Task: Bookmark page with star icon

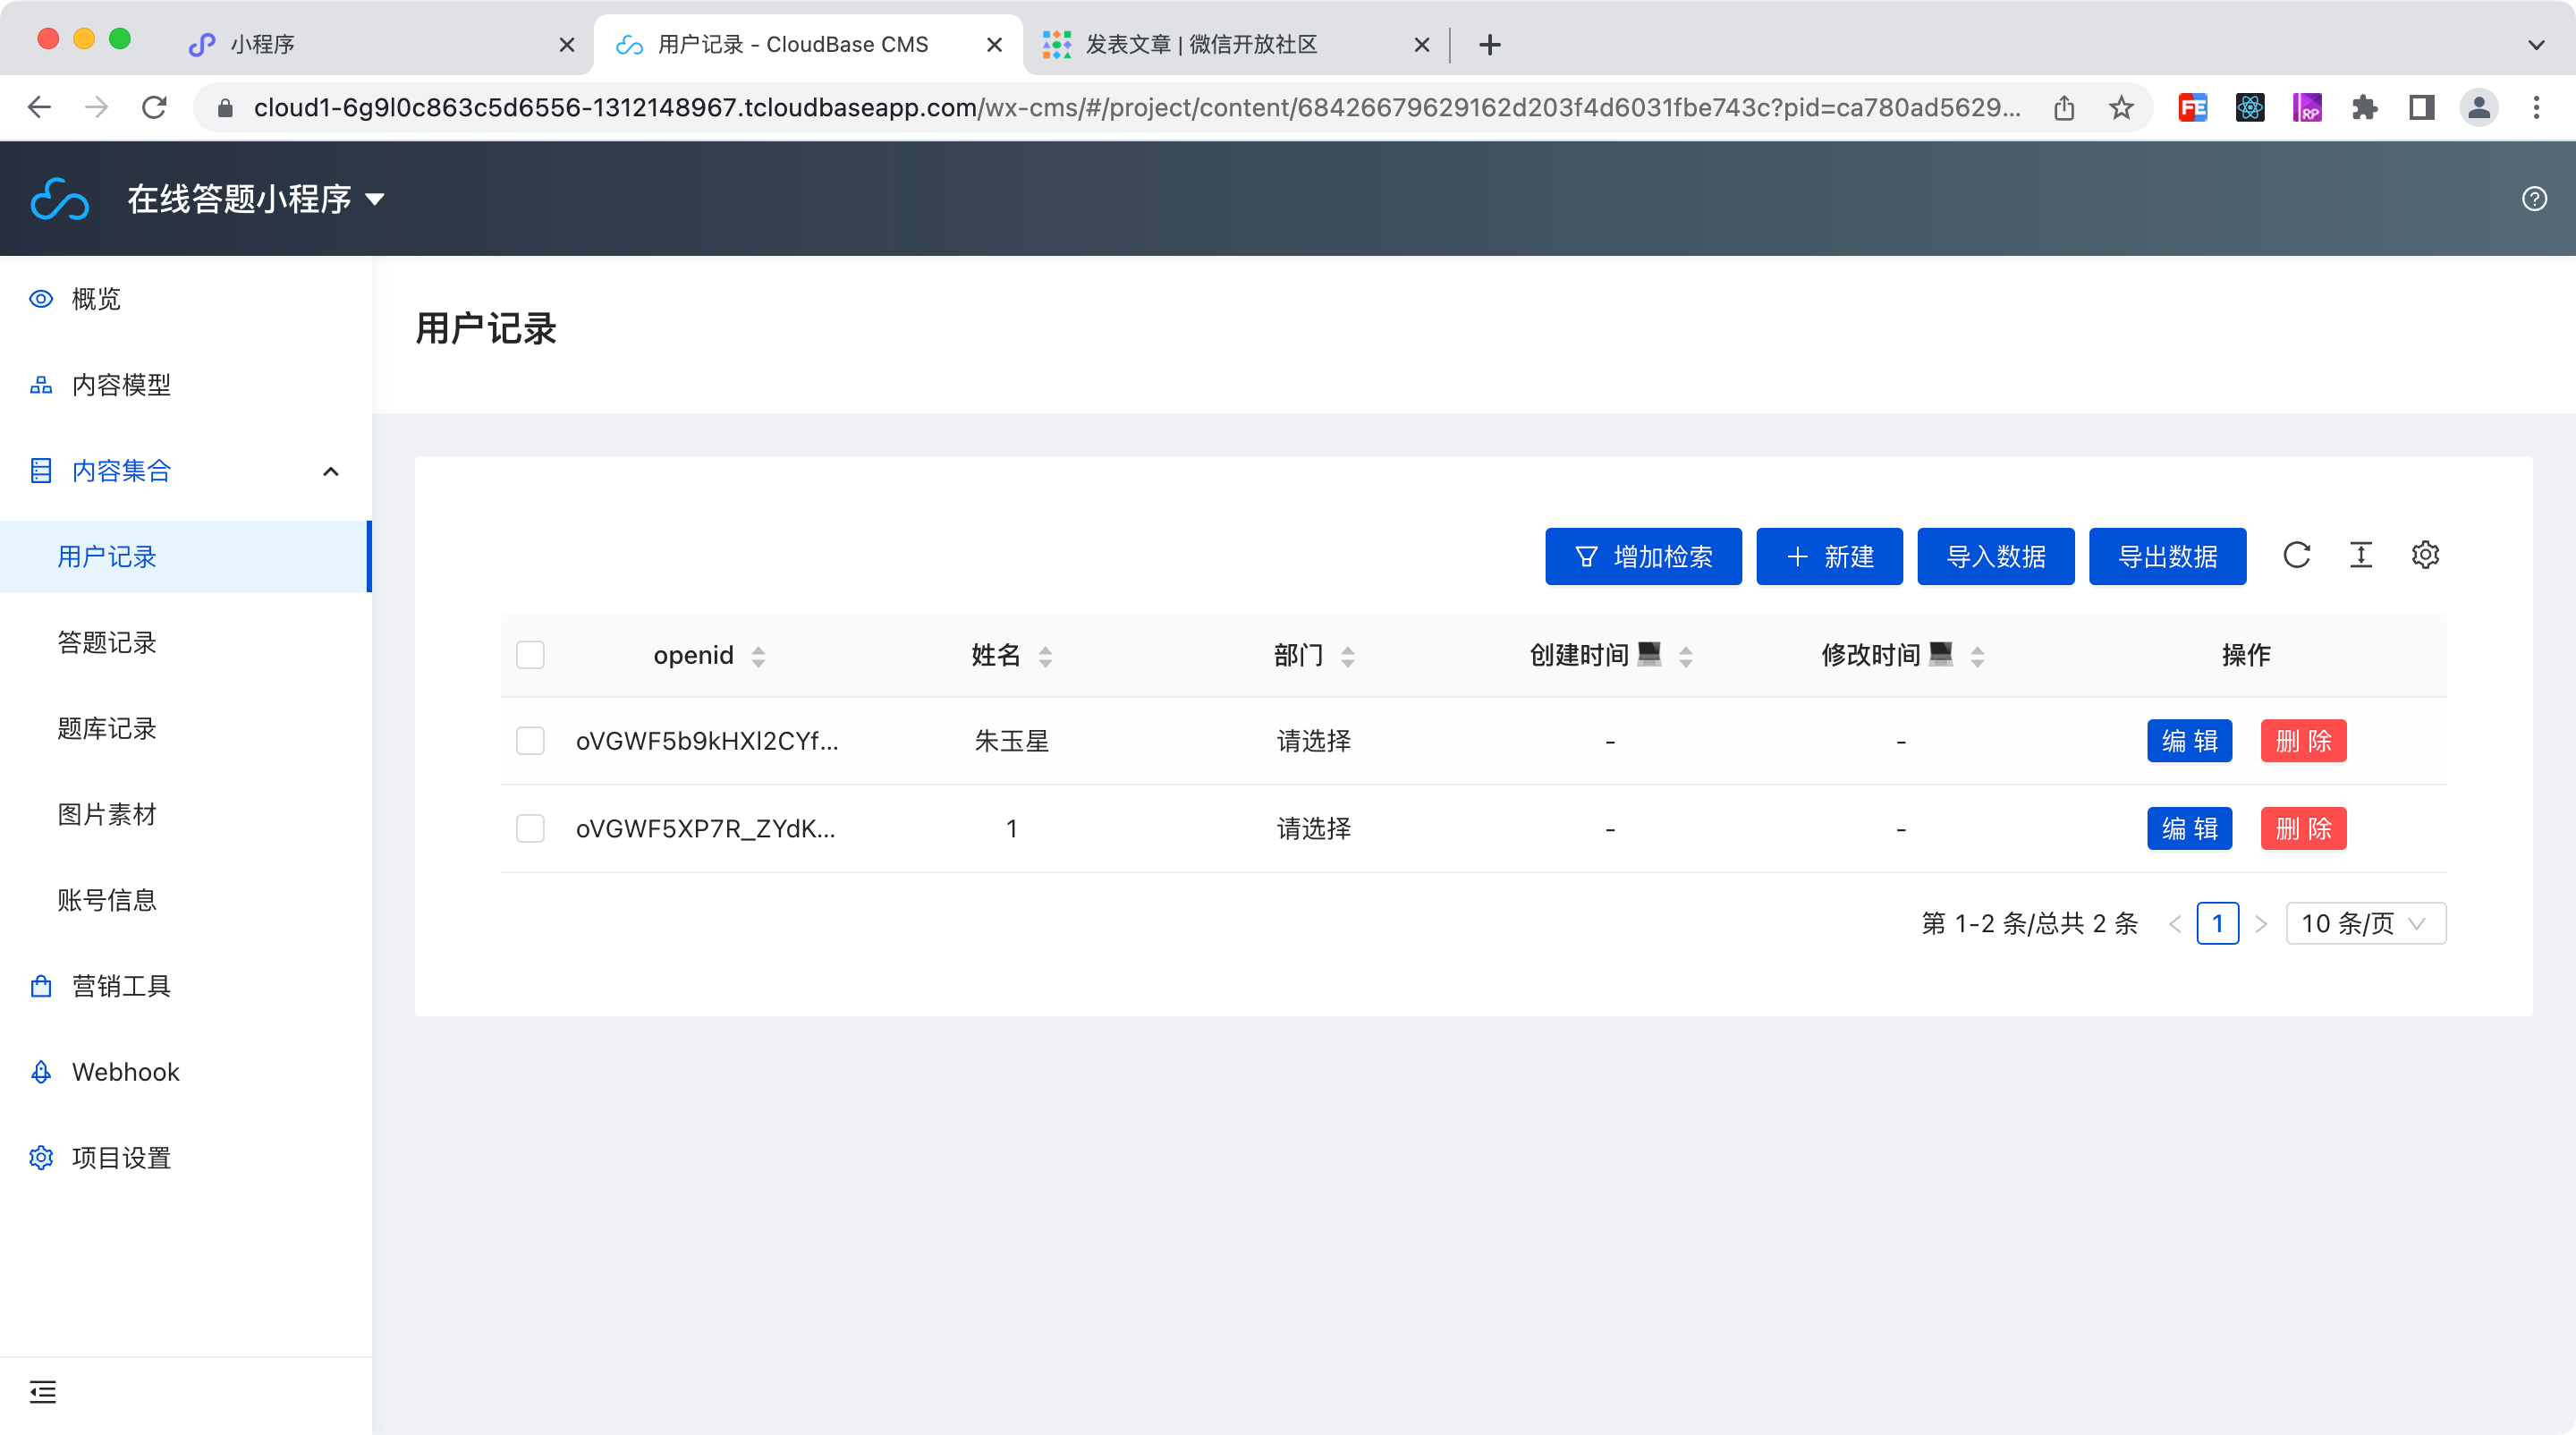Action: tap(2121, 108)
